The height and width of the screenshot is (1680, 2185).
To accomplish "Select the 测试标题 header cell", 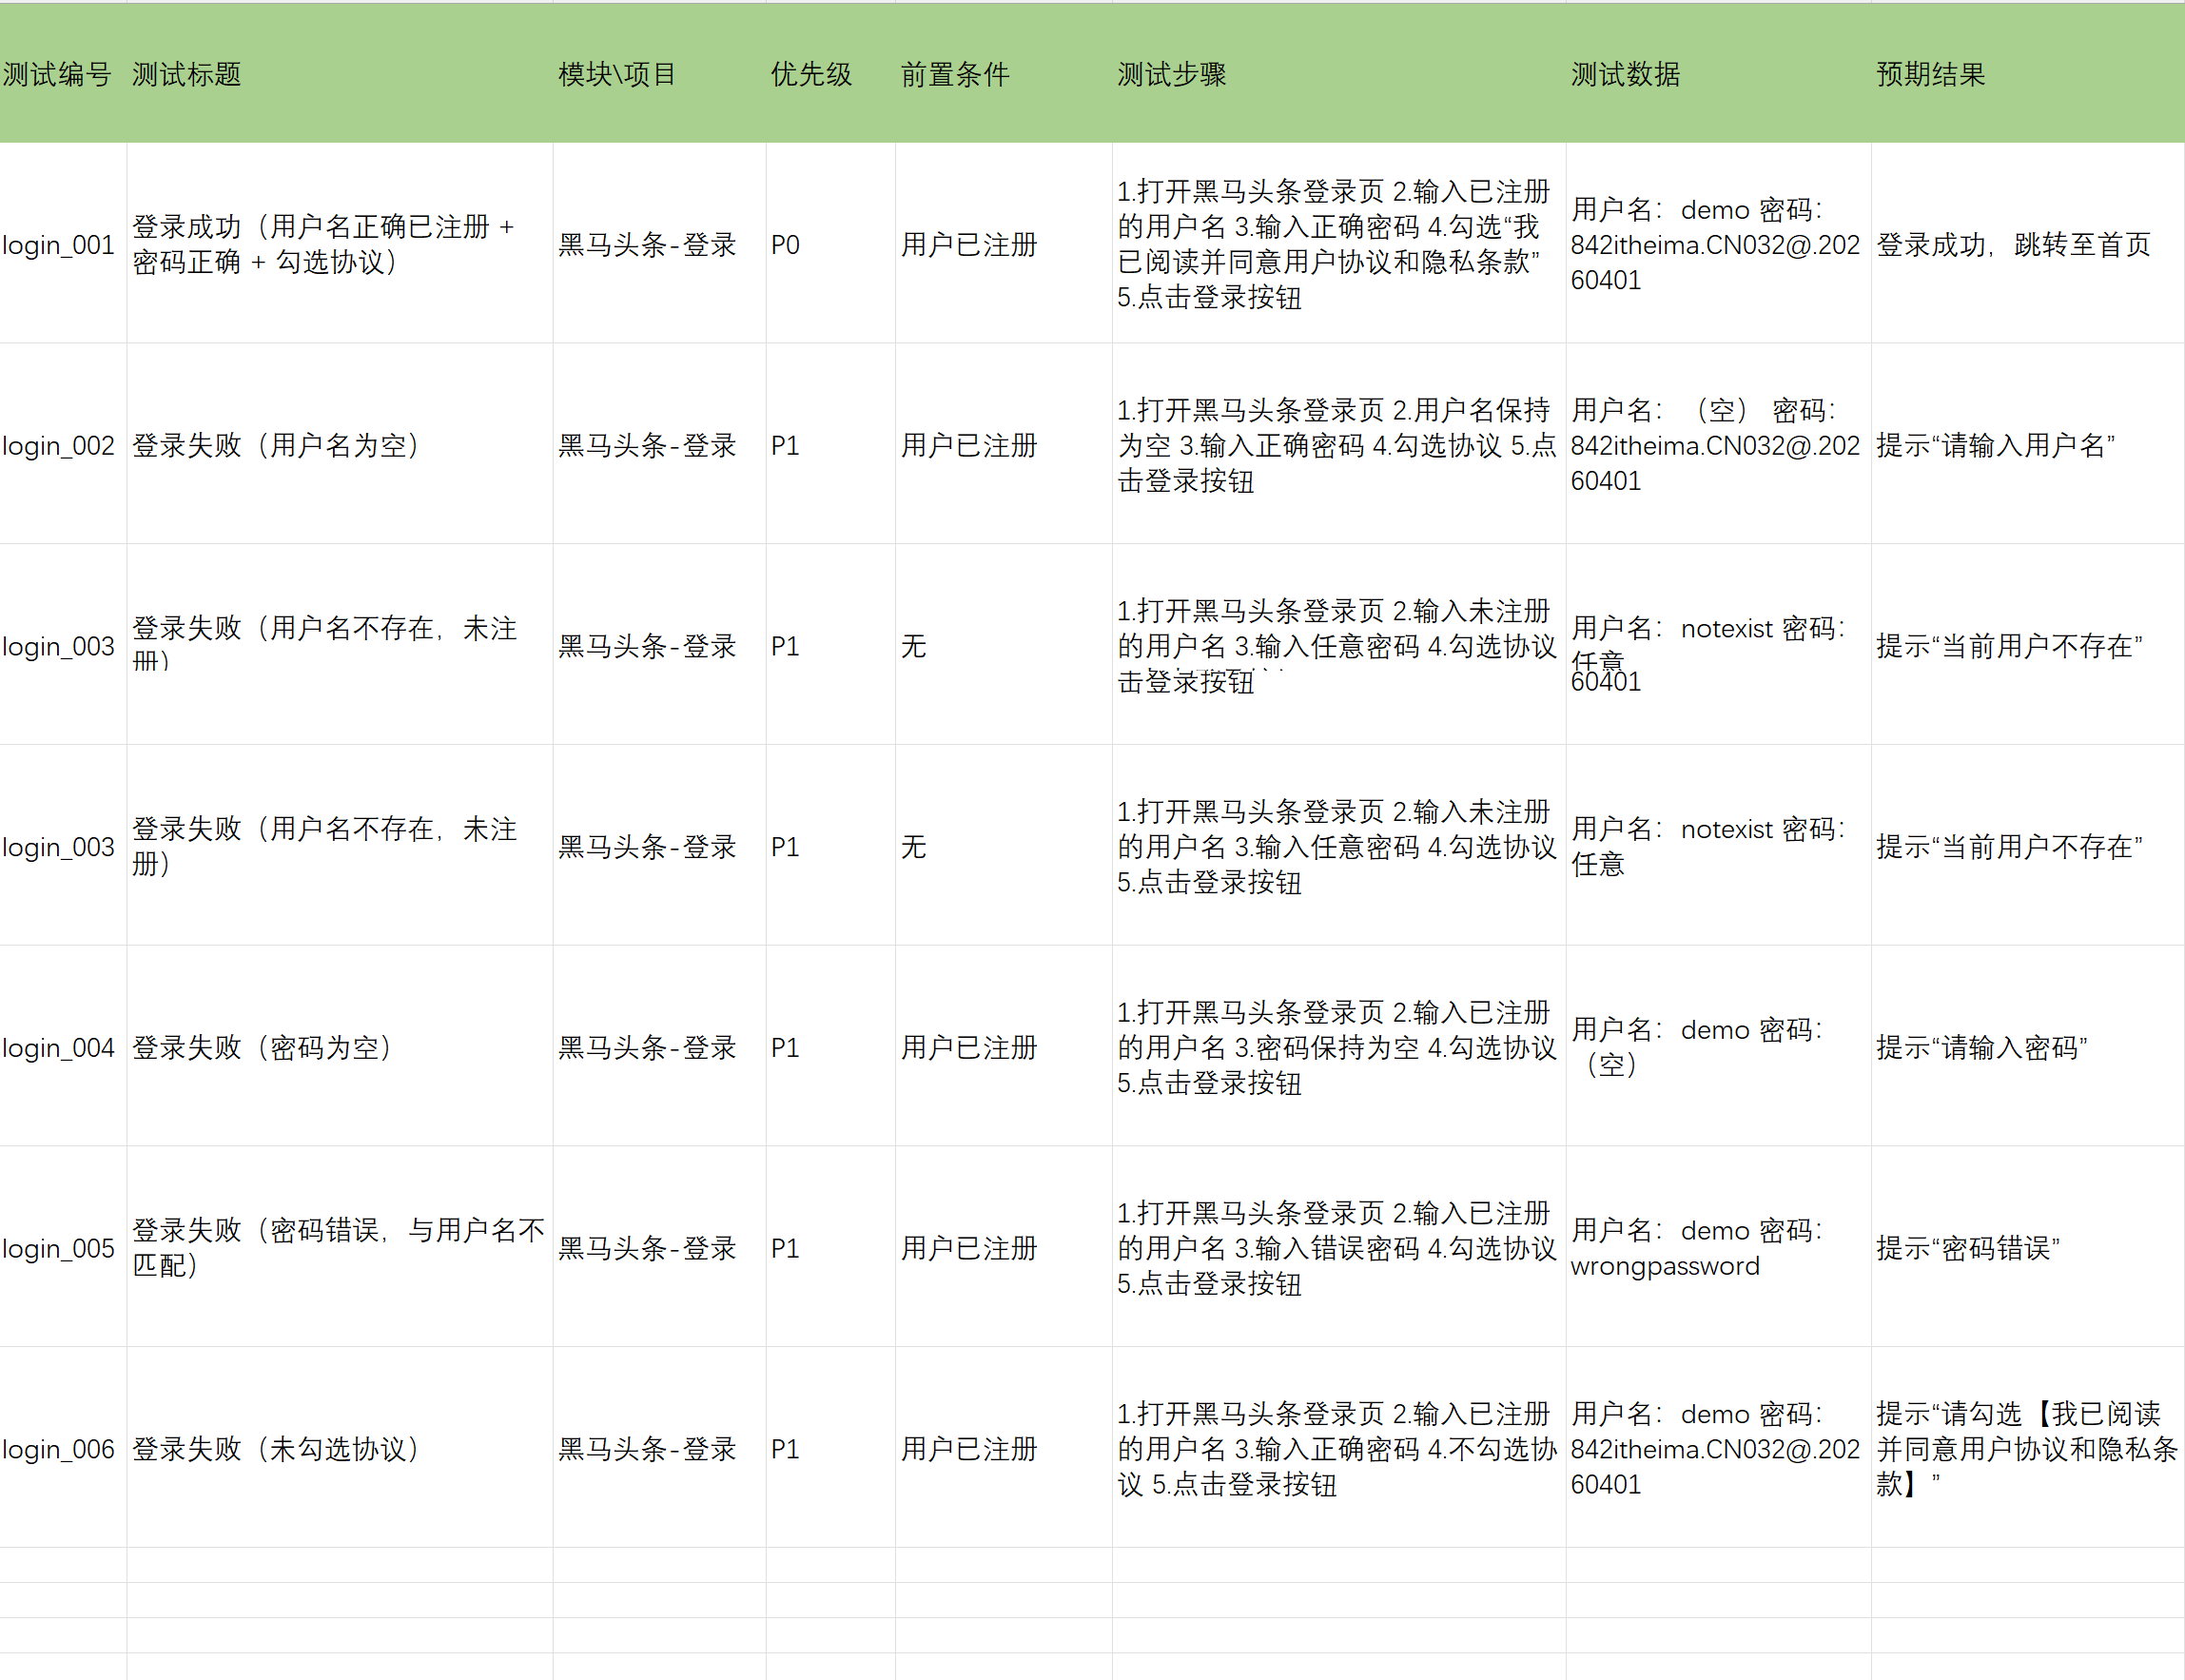I will click(340, 73).
